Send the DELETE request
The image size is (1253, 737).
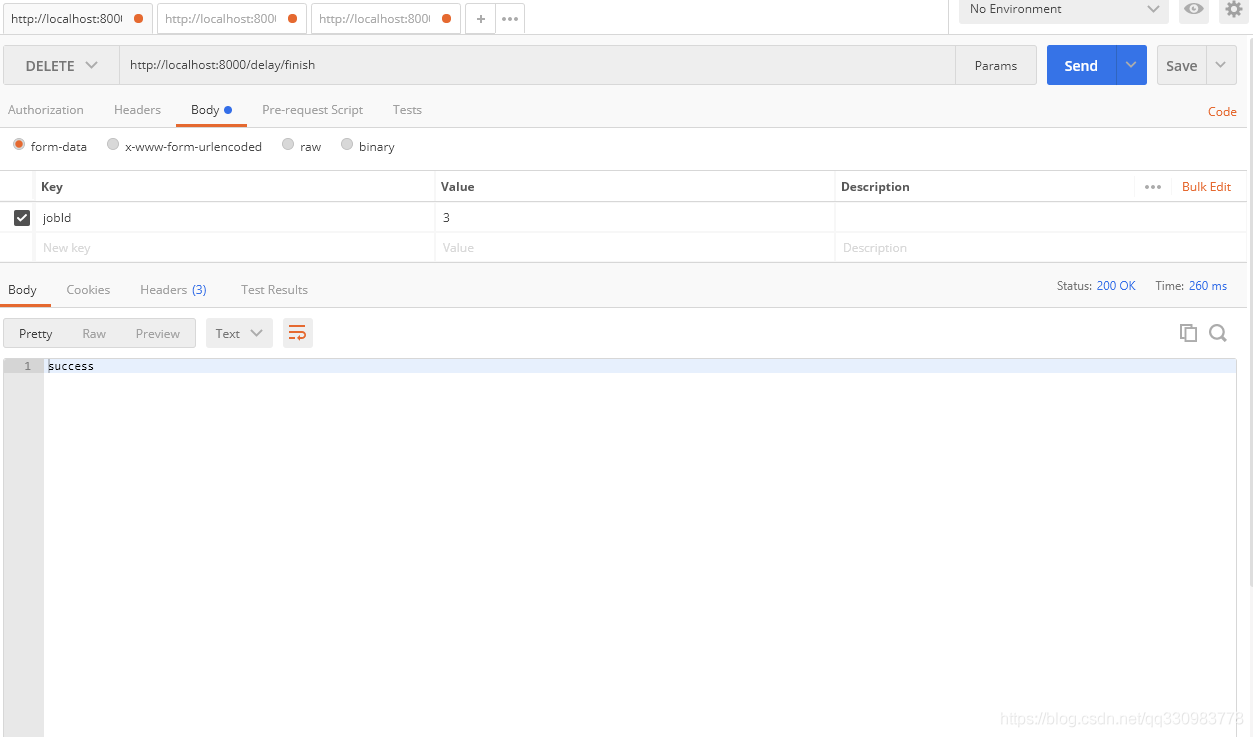point(1081,65)
